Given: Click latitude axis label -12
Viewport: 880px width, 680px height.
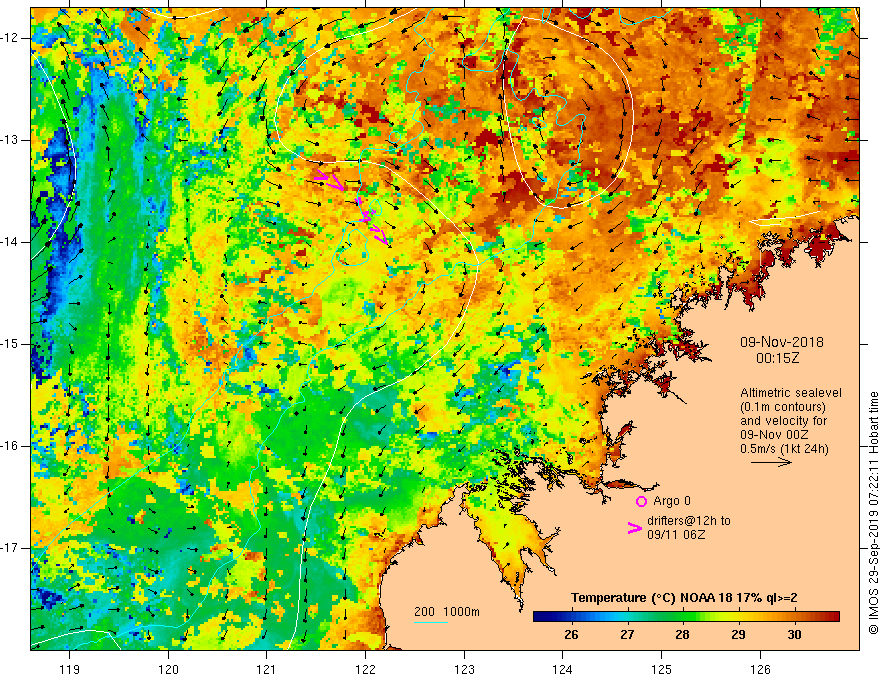Looking at the screenshot, I should 10,38.
